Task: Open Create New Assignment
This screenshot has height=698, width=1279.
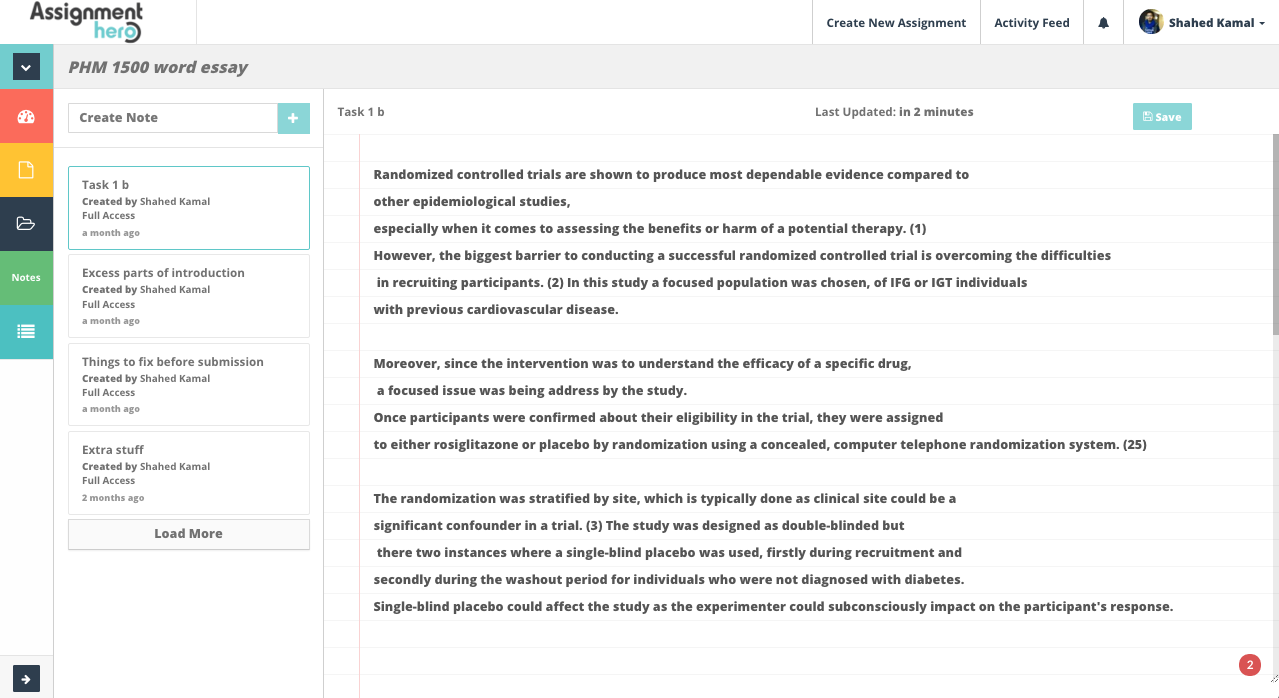Action: click(x=895, y=22)
